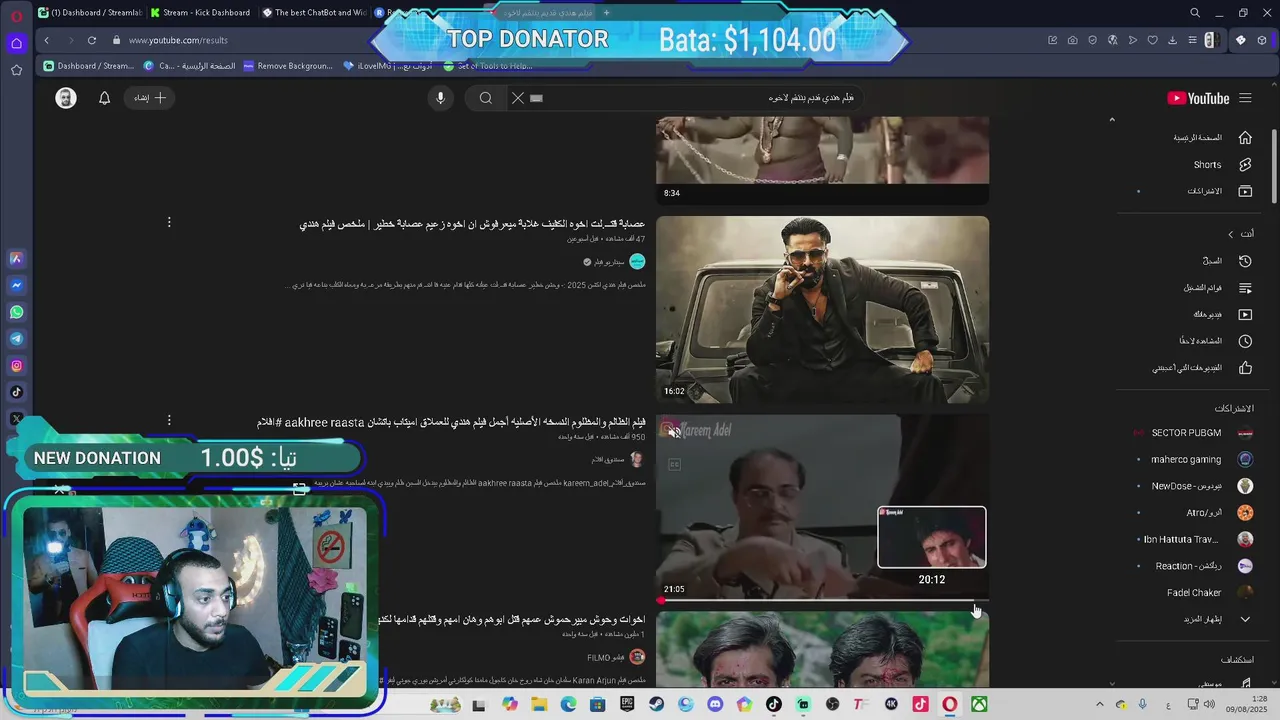Start voice search with the microphone

click(x=440, y=98)
